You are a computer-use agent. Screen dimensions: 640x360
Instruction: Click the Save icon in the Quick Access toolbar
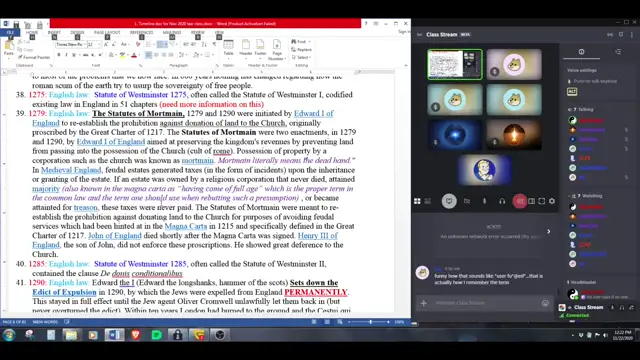coord(16,24)
